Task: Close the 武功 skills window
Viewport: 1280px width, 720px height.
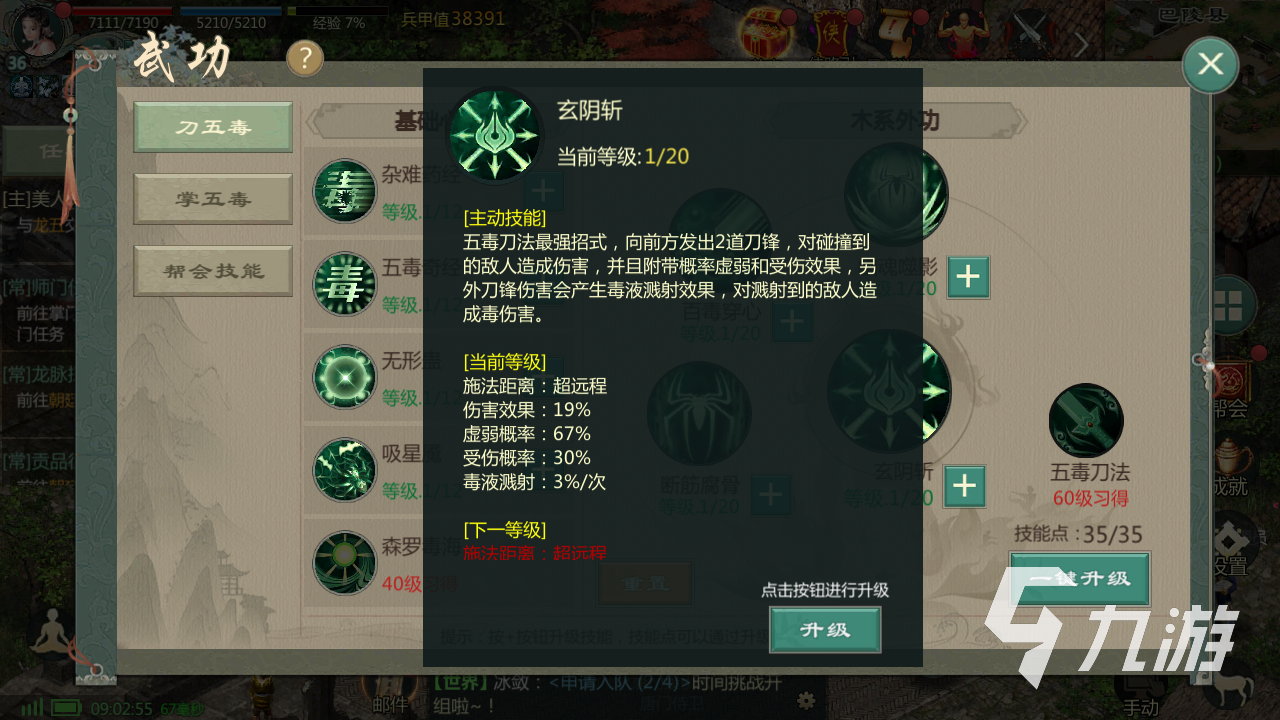Action: [x=1210, y=65]
